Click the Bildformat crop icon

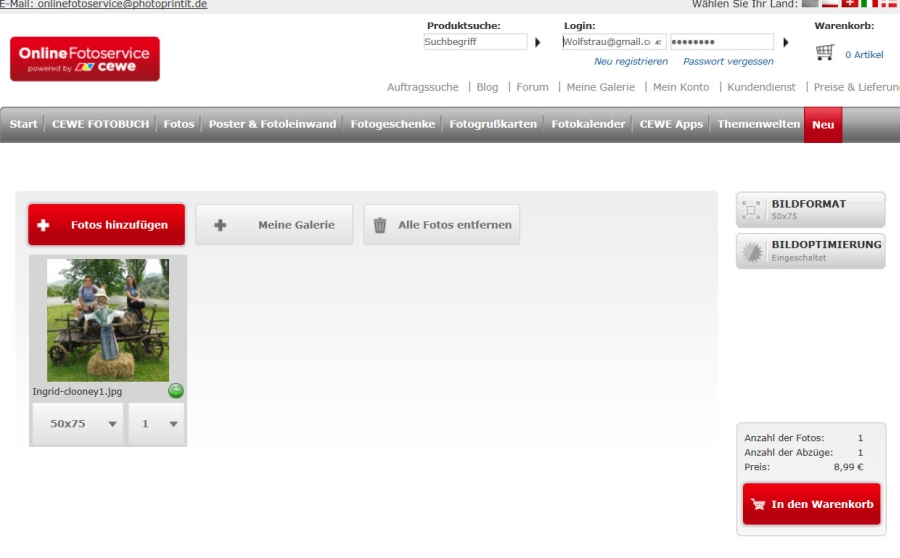(x=751, y=210)
